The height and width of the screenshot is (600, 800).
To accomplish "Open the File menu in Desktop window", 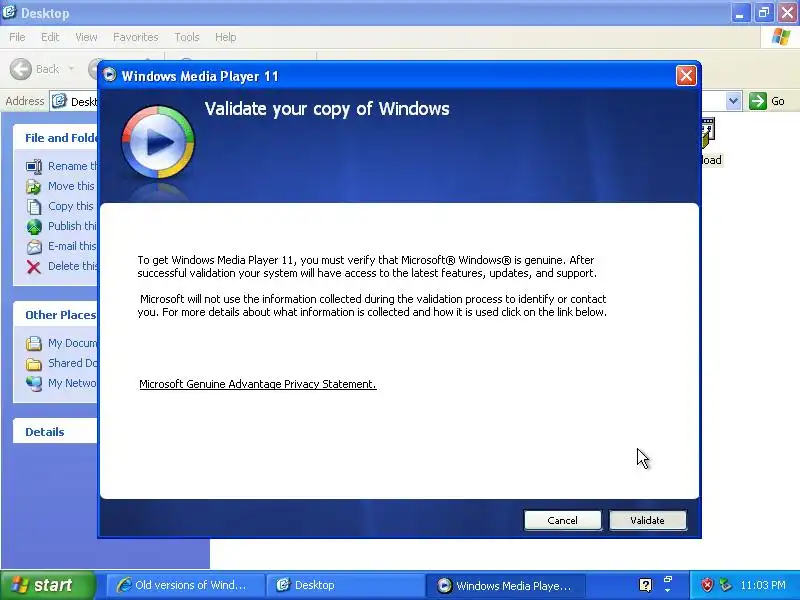I will 17,37.
